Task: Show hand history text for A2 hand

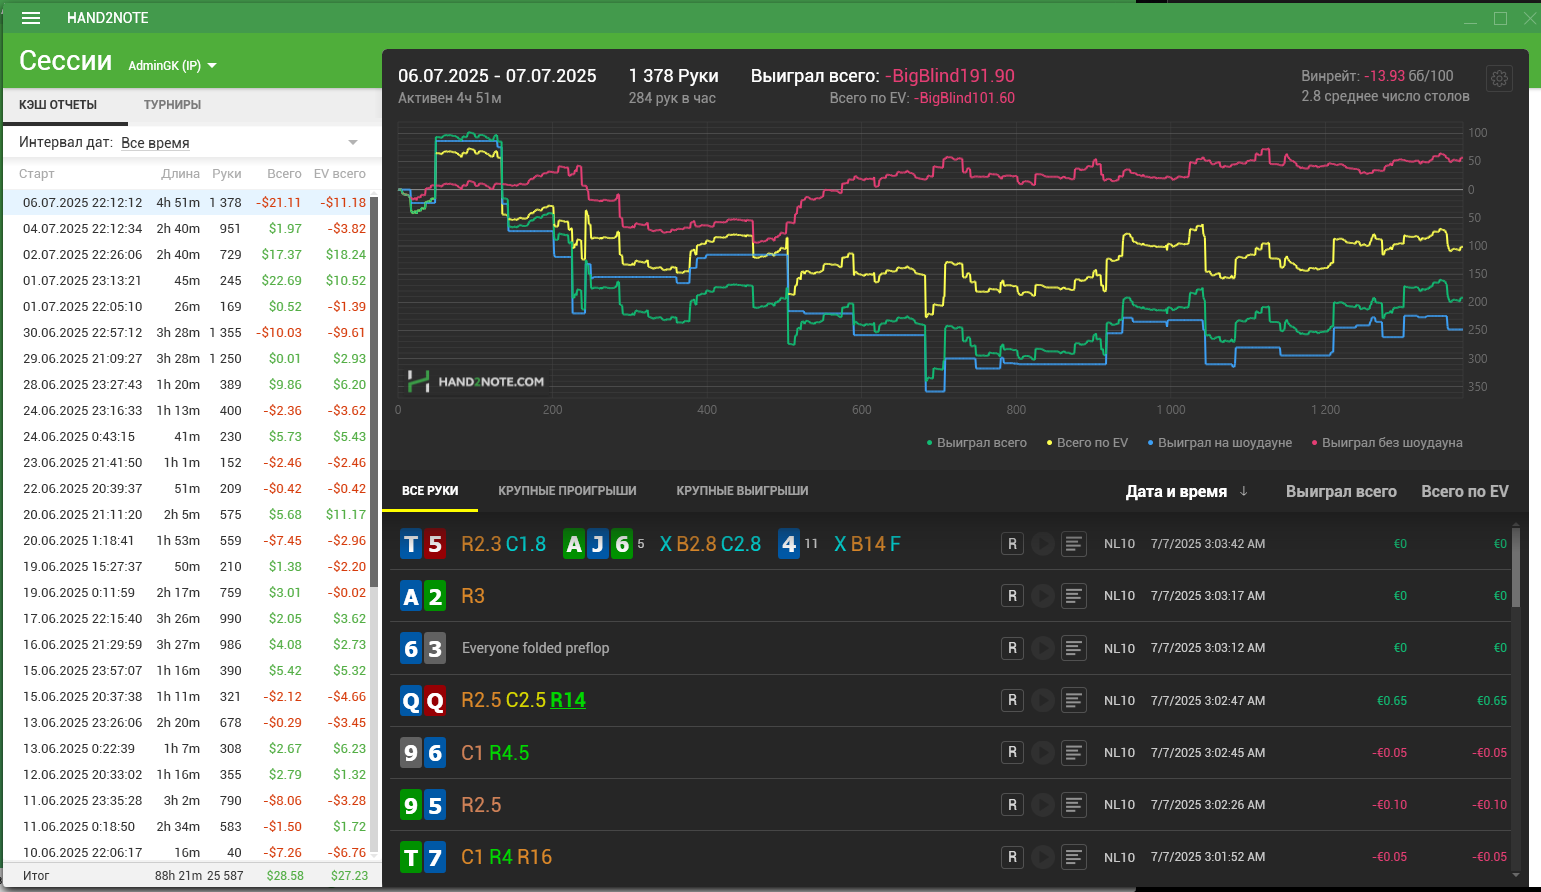Action: coord(1074,596)
